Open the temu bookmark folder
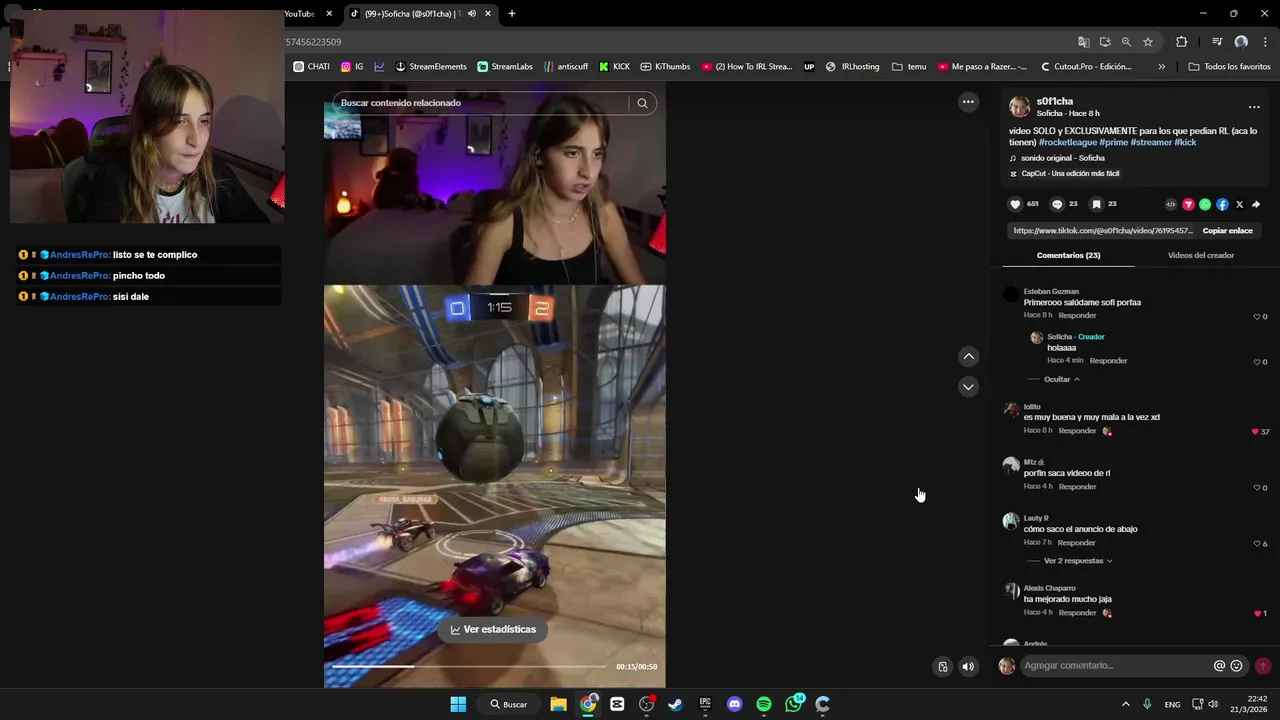This screenshot has width=1280, height=720. coord(908,67)
